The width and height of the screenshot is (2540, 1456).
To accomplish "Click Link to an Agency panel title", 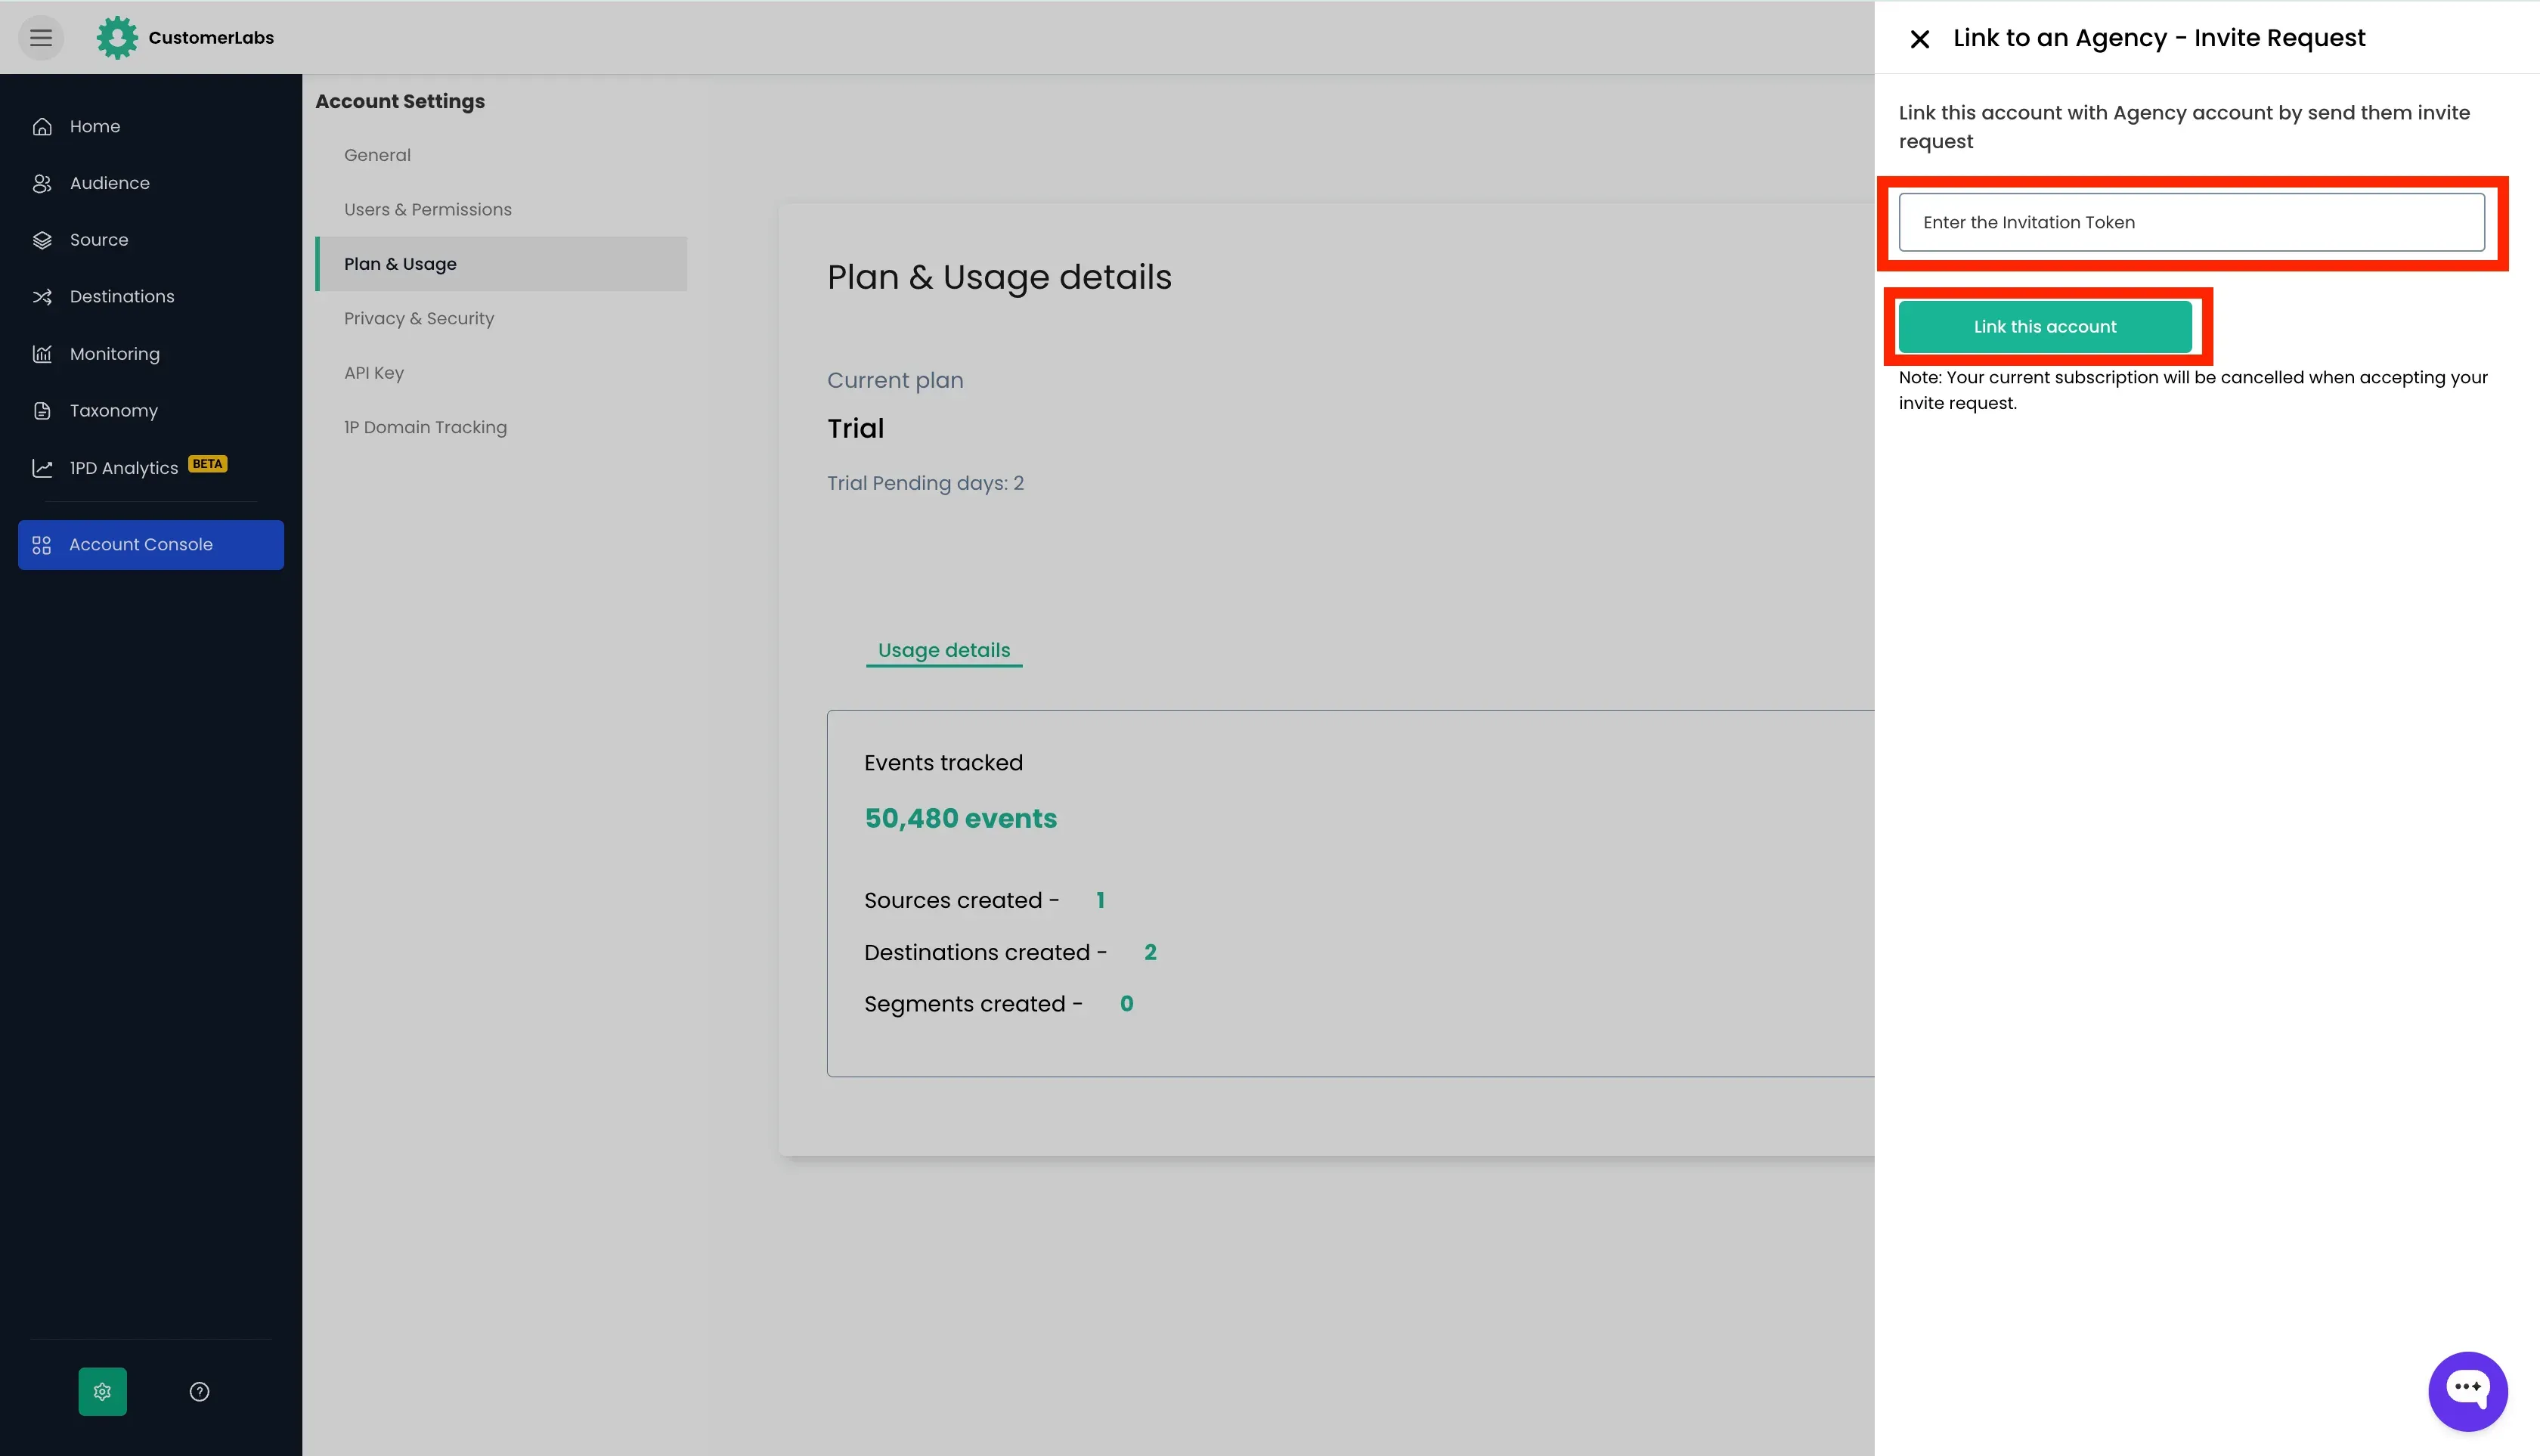I will (x=2159, y=38).
